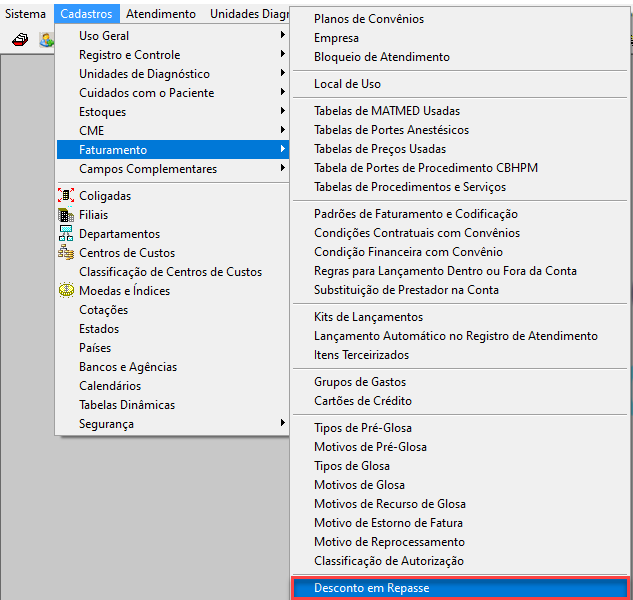
Task: Expand the Faturamento submenu
Action: coord(172,150)
